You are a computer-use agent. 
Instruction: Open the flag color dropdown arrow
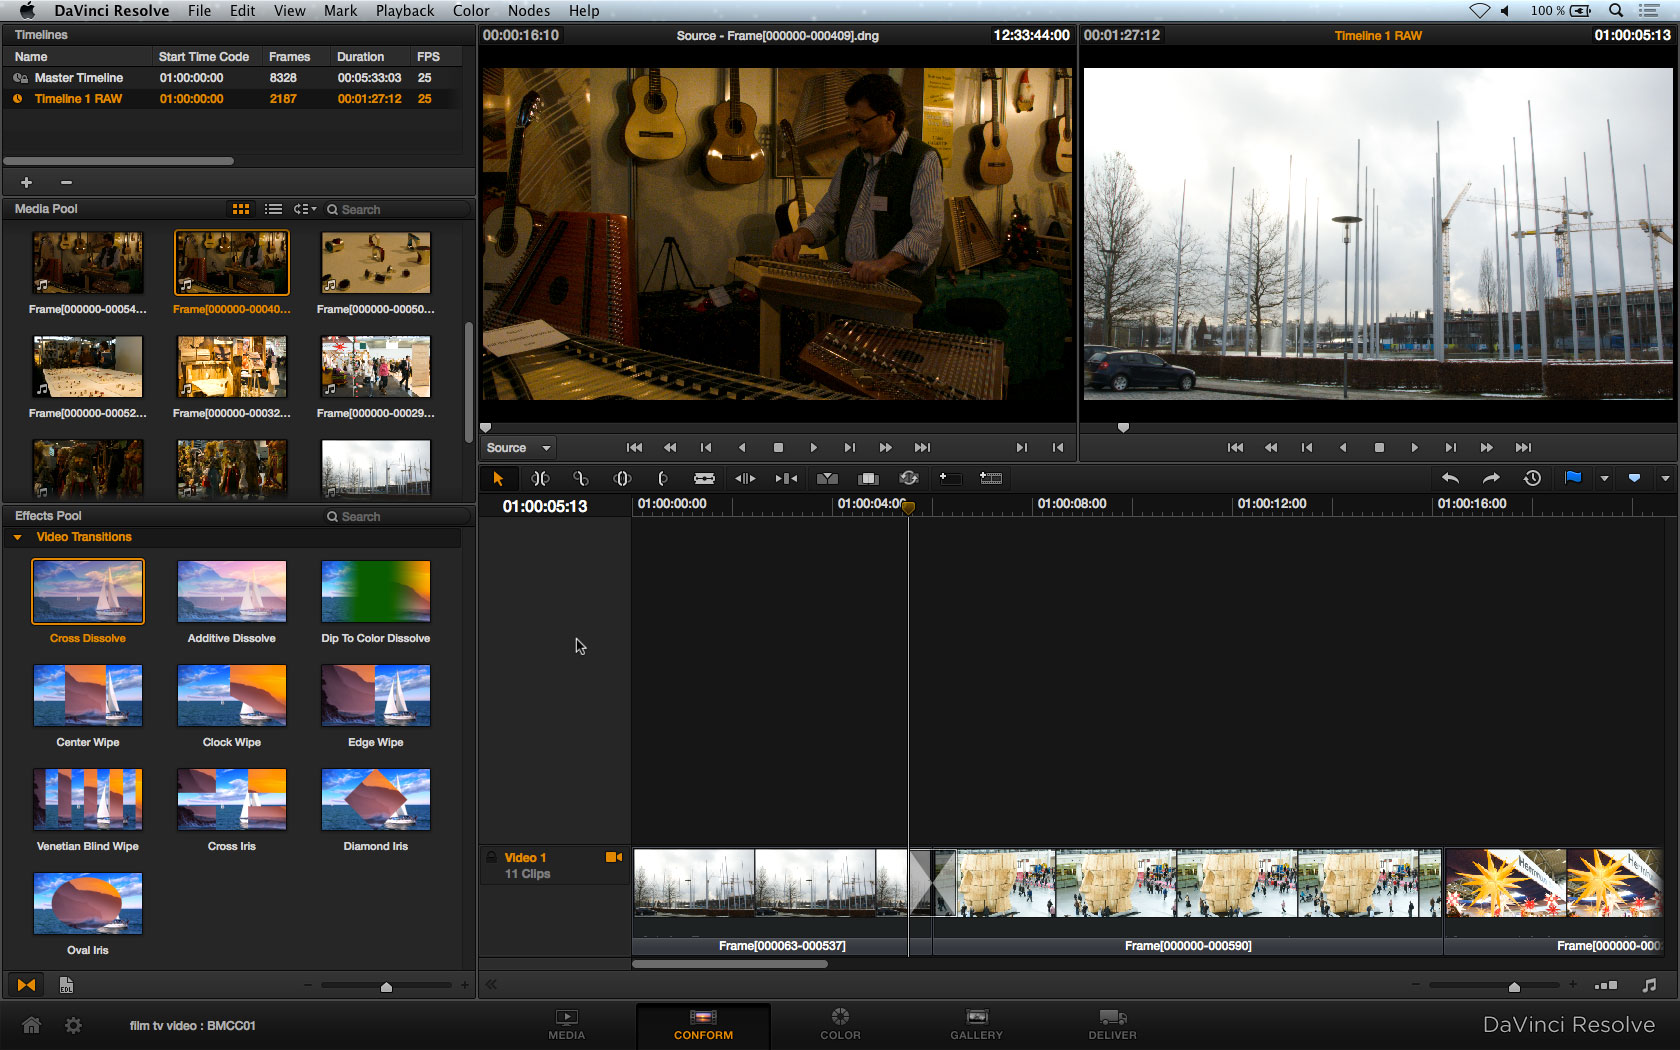[x=1604, y=479]
